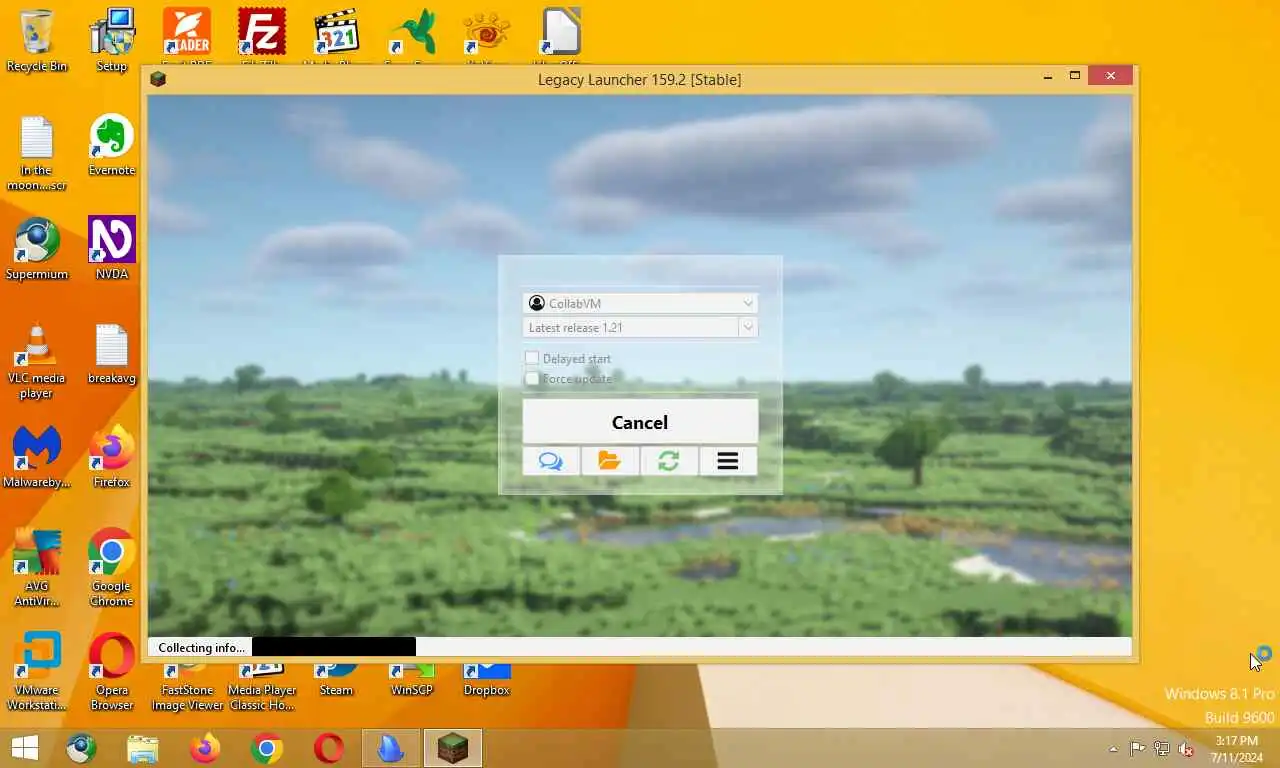
Task: Close the Legacy Launcher window
Action: [1110, 76]
